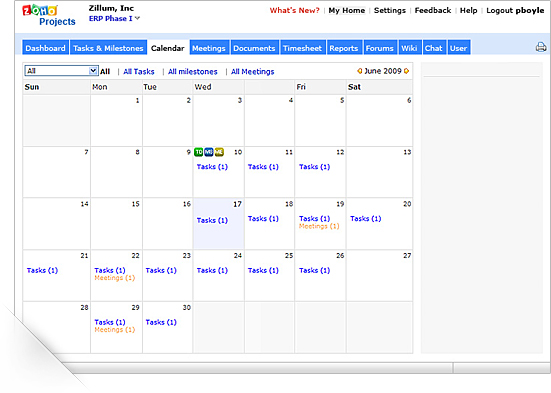The height and width of the screenshot is (393, 551).
Task: Click the Feedback link
Action: (433, 11)
